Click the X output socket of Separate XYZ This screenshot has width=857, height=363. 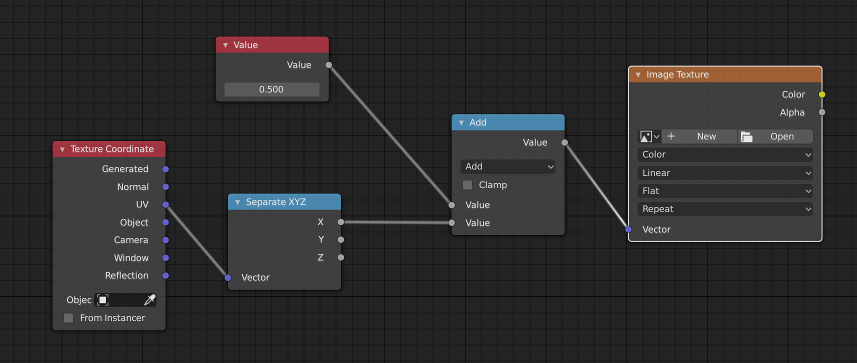pos(341,222)
